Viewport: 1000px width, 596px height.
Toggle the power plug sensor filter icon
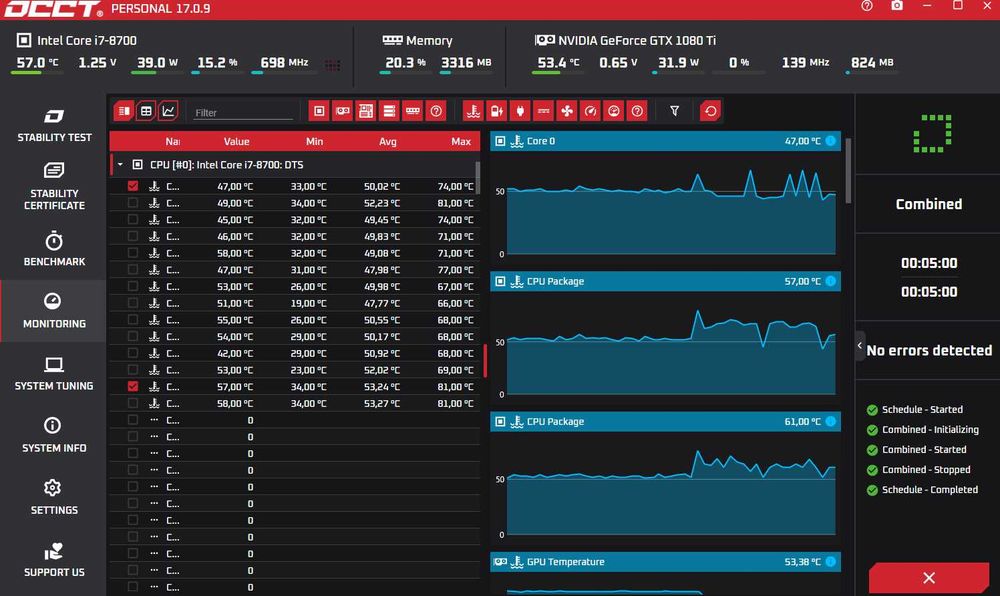(x=520, y=111)
